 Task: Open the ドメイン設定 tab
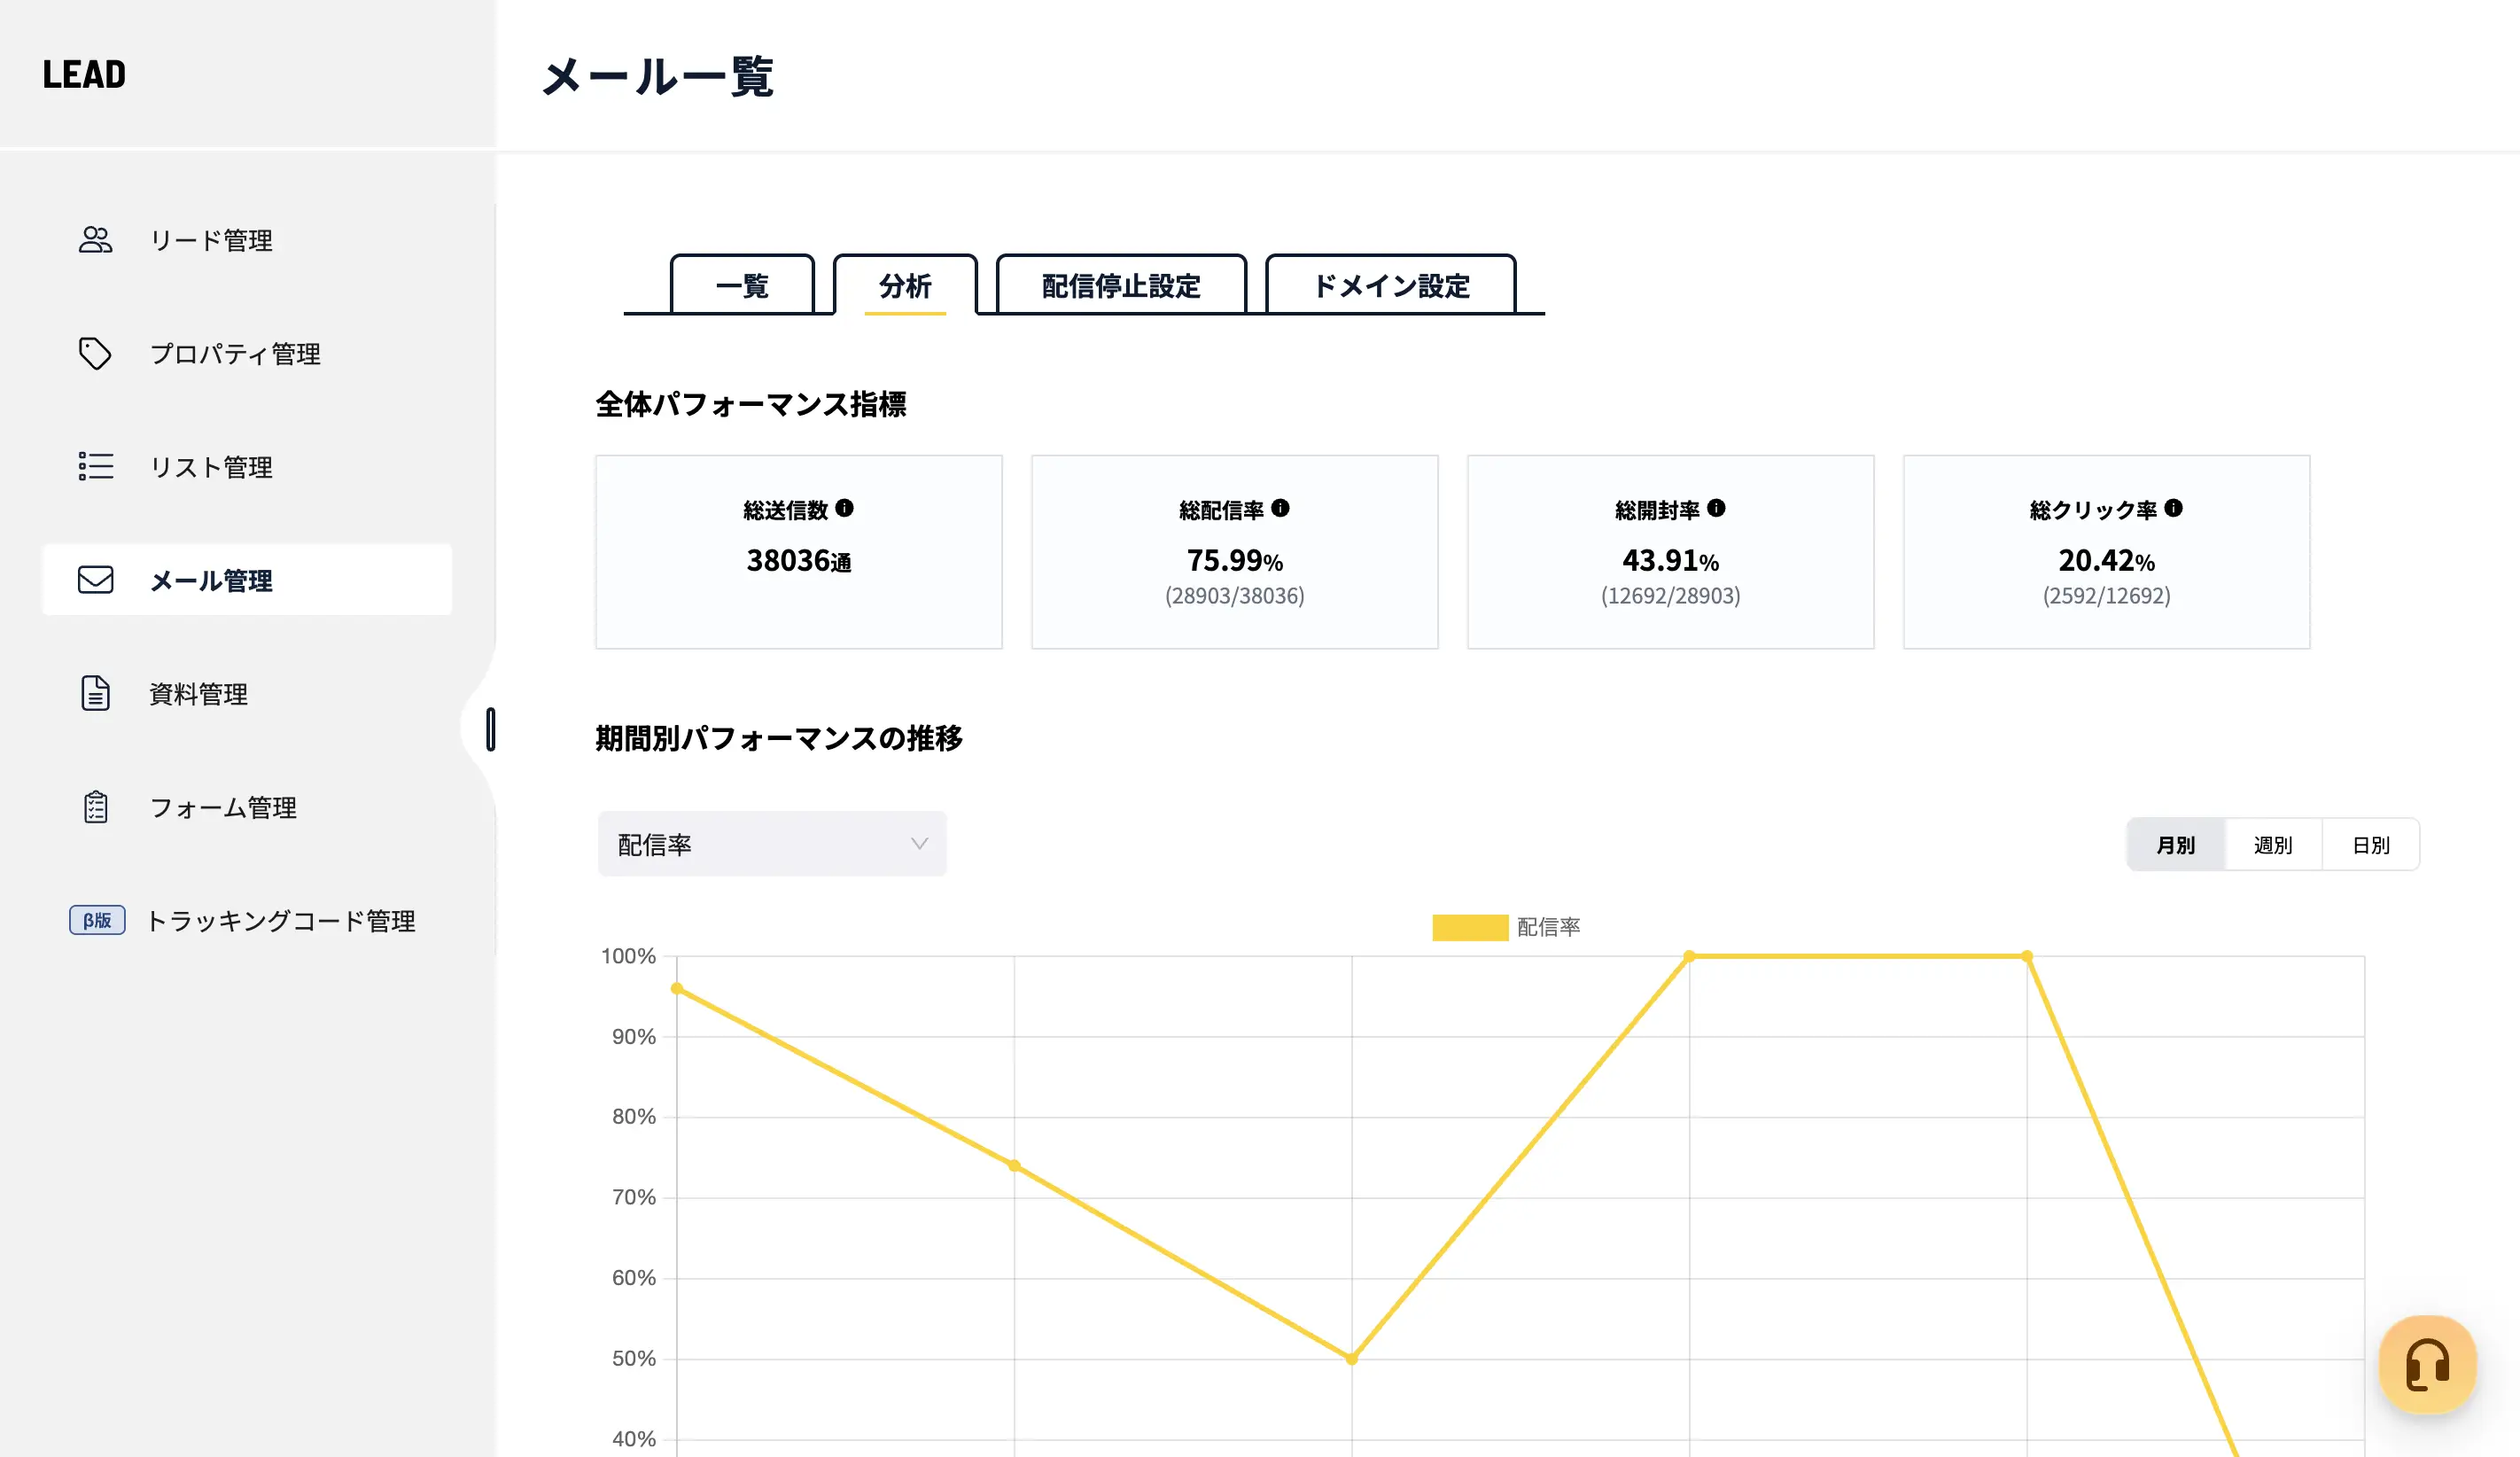[1391, 286]
